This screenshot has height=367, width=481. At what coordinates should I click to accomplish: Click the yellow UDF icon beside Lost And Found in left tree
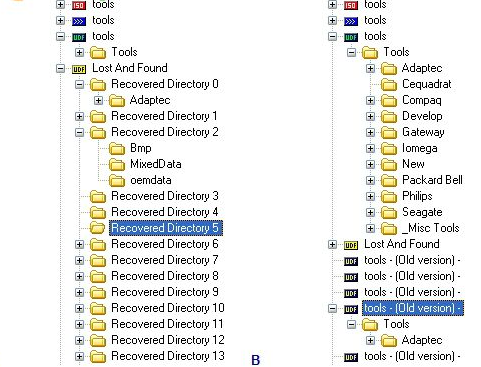79,69
